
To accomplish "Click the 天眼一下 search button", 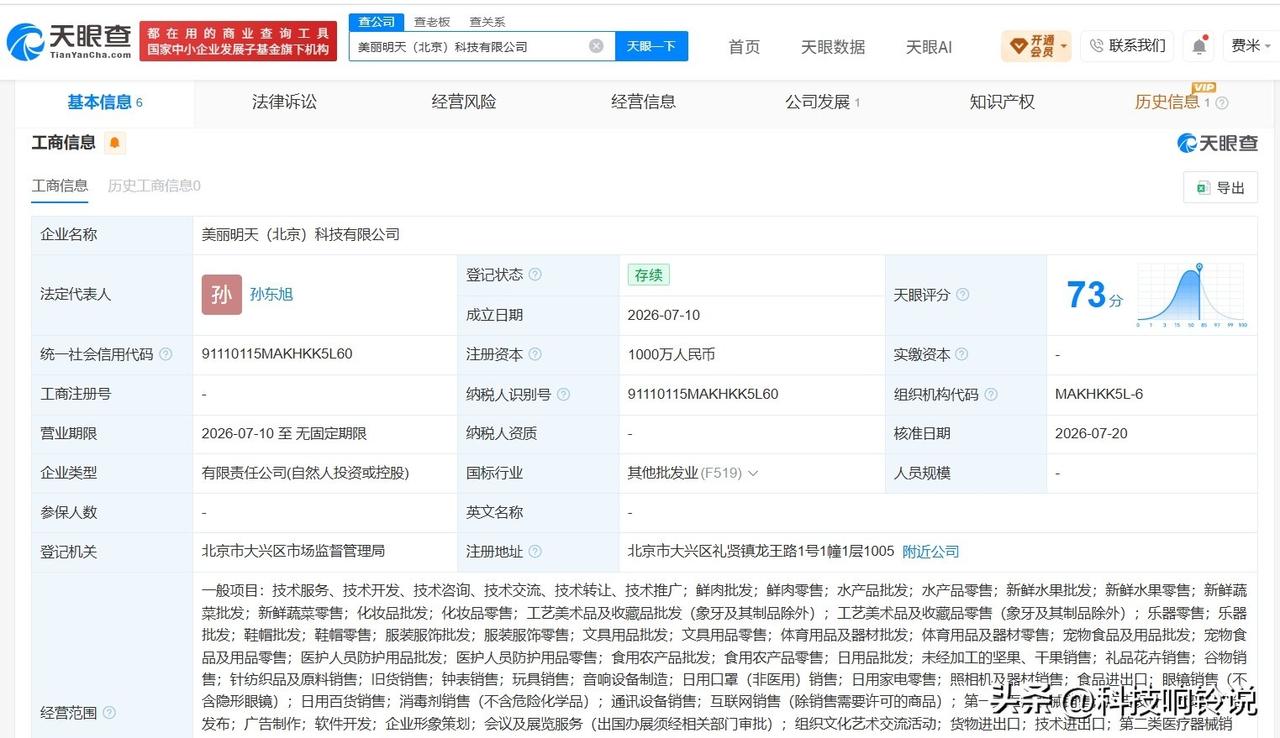I will [651, 46].
